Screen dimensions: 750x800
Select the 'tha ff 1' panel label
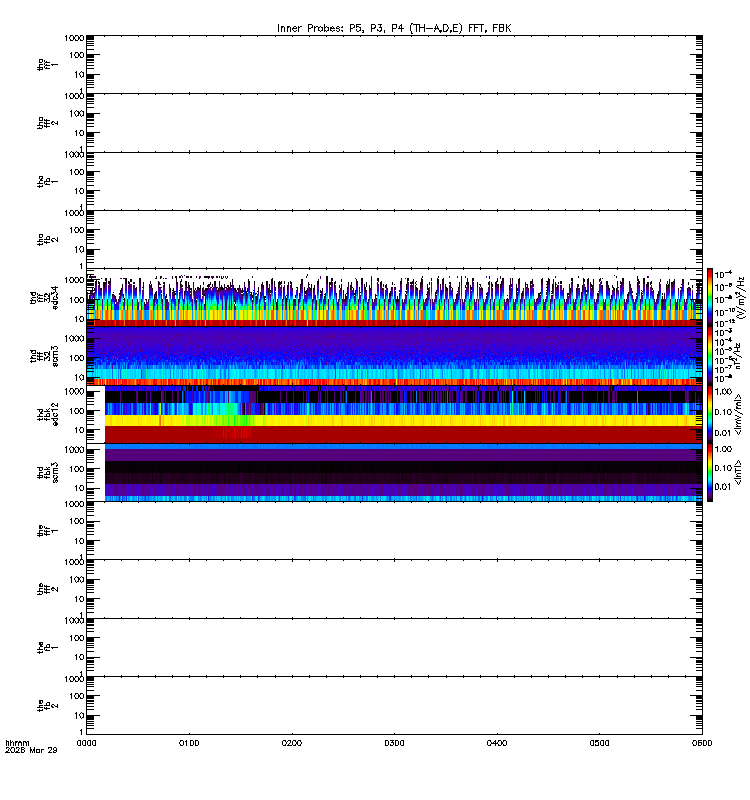(x=47, y=65)
